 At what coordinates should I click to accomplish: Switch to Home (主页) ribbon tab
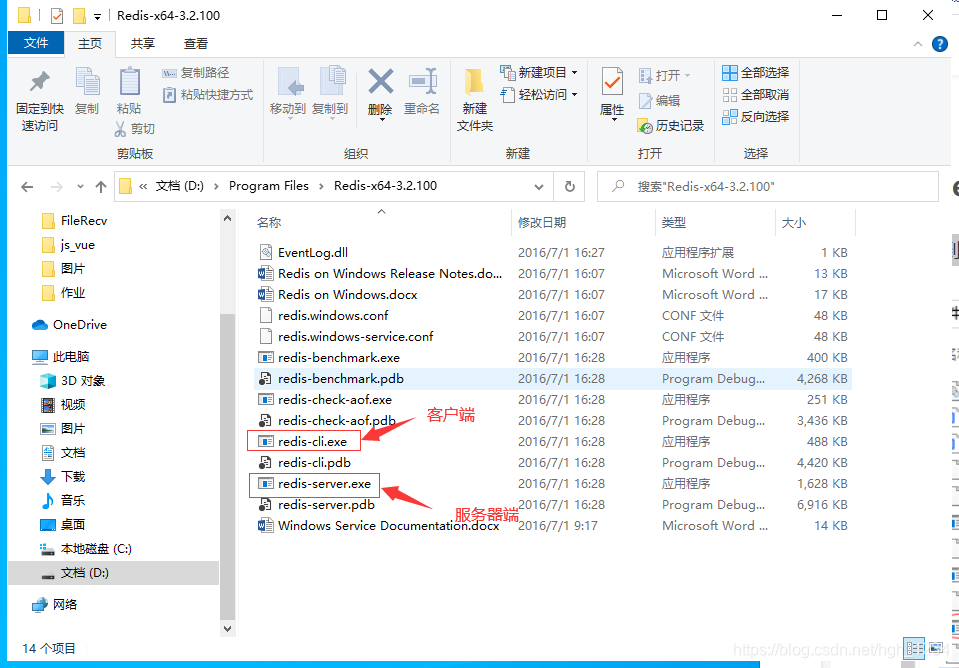coord(90,43)
